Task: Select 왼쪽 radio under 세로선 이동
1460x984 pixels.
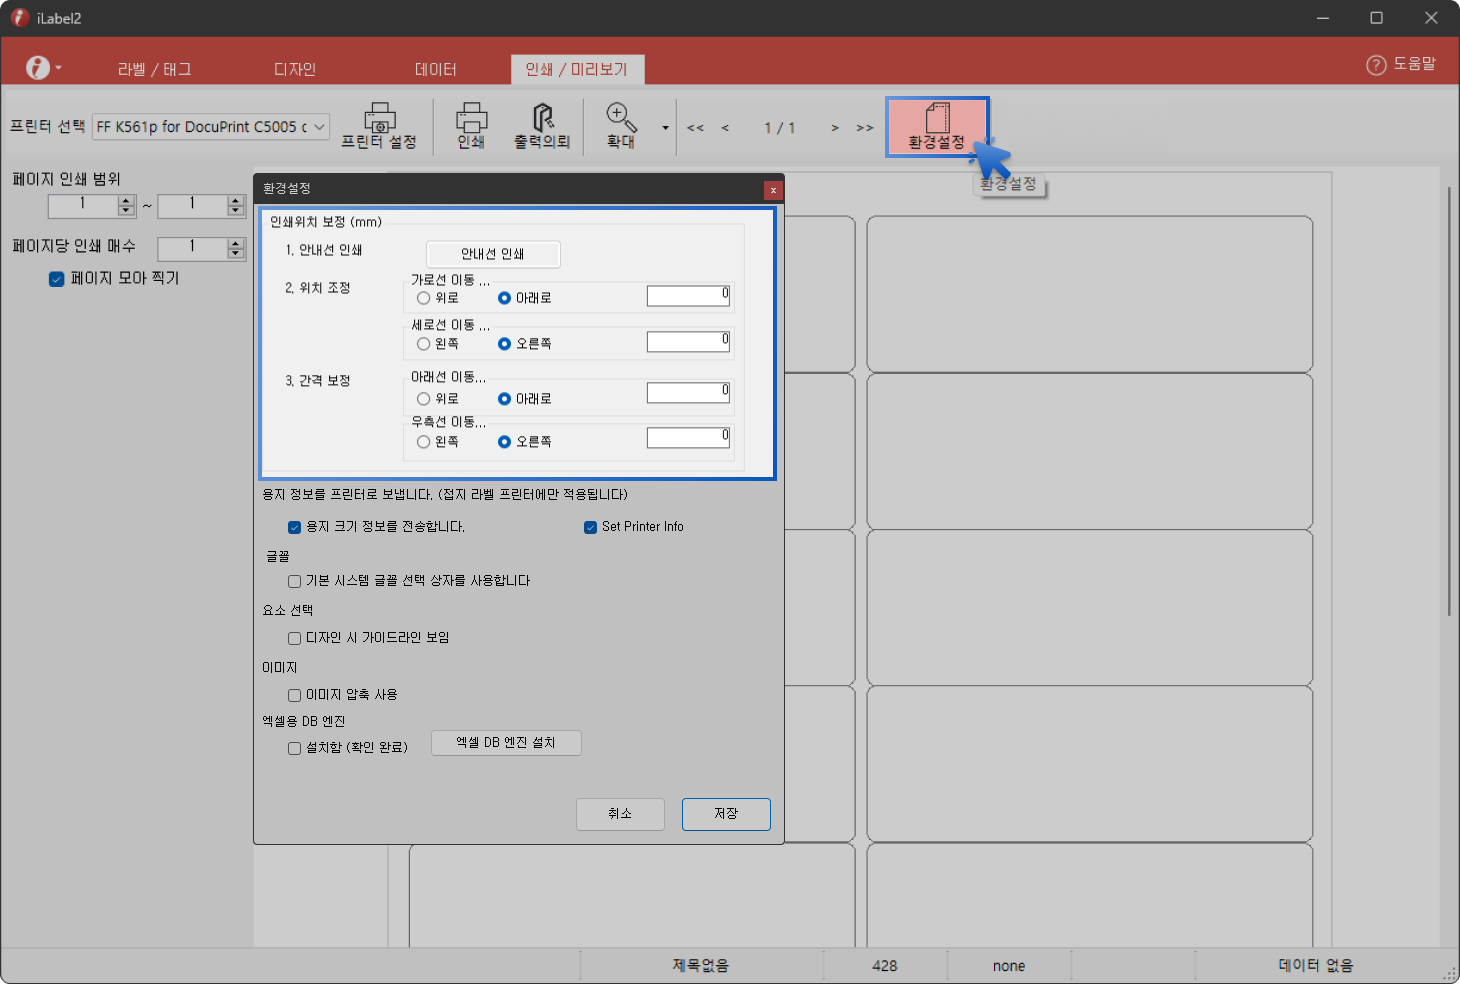Action: pyautogui.click(x=424, y=344)
